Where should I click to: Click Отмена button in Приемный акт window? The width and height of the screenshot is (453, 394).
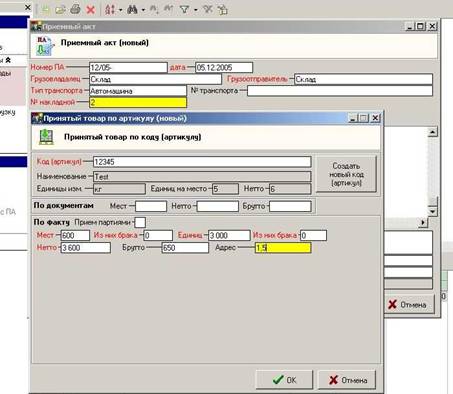pos(409,304)
